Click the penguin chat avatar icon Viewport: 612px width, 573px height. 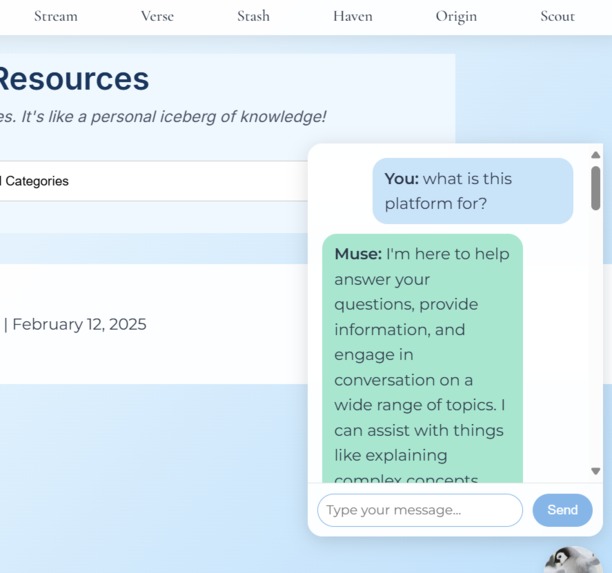coord(573,560)
